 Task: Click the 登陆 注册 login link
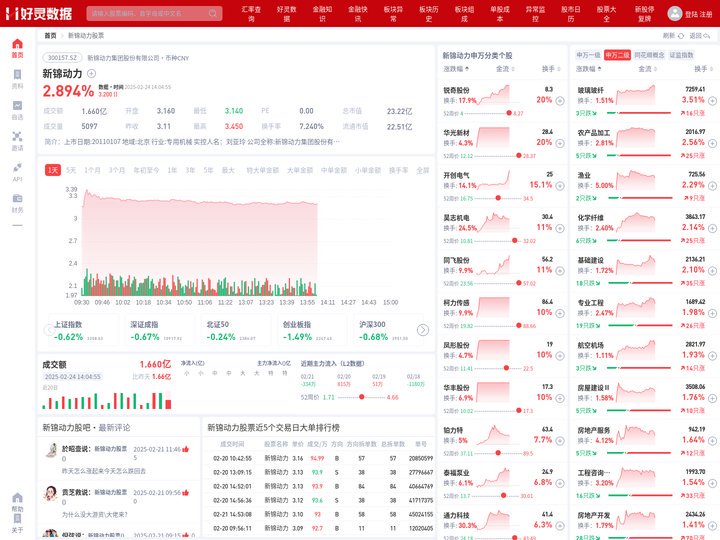[x=698, y=14]
